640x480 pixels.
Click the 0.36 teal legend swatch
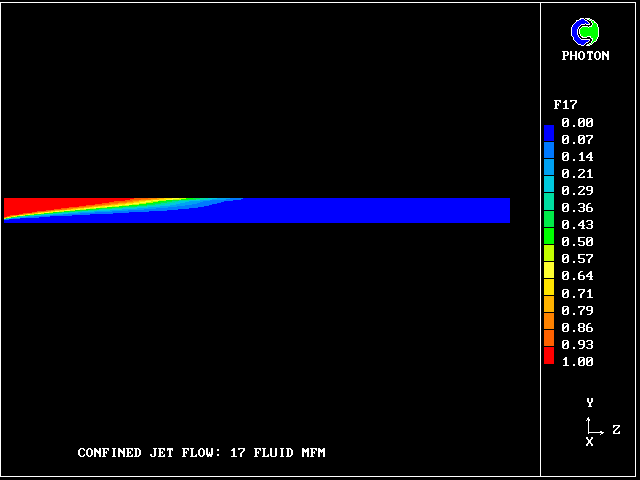click(x=549, y=207)
